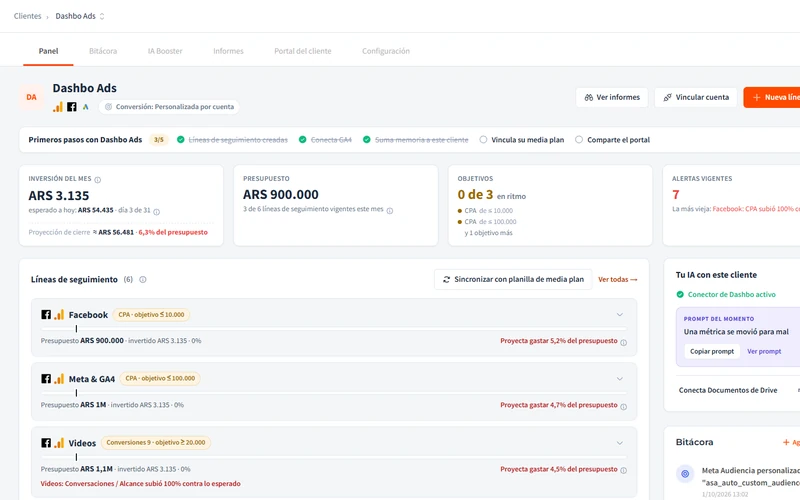This screenshot has width=800, height=500.
Task: Click info icon next to Proyecta gastar 4,7%
Action: 623,407
